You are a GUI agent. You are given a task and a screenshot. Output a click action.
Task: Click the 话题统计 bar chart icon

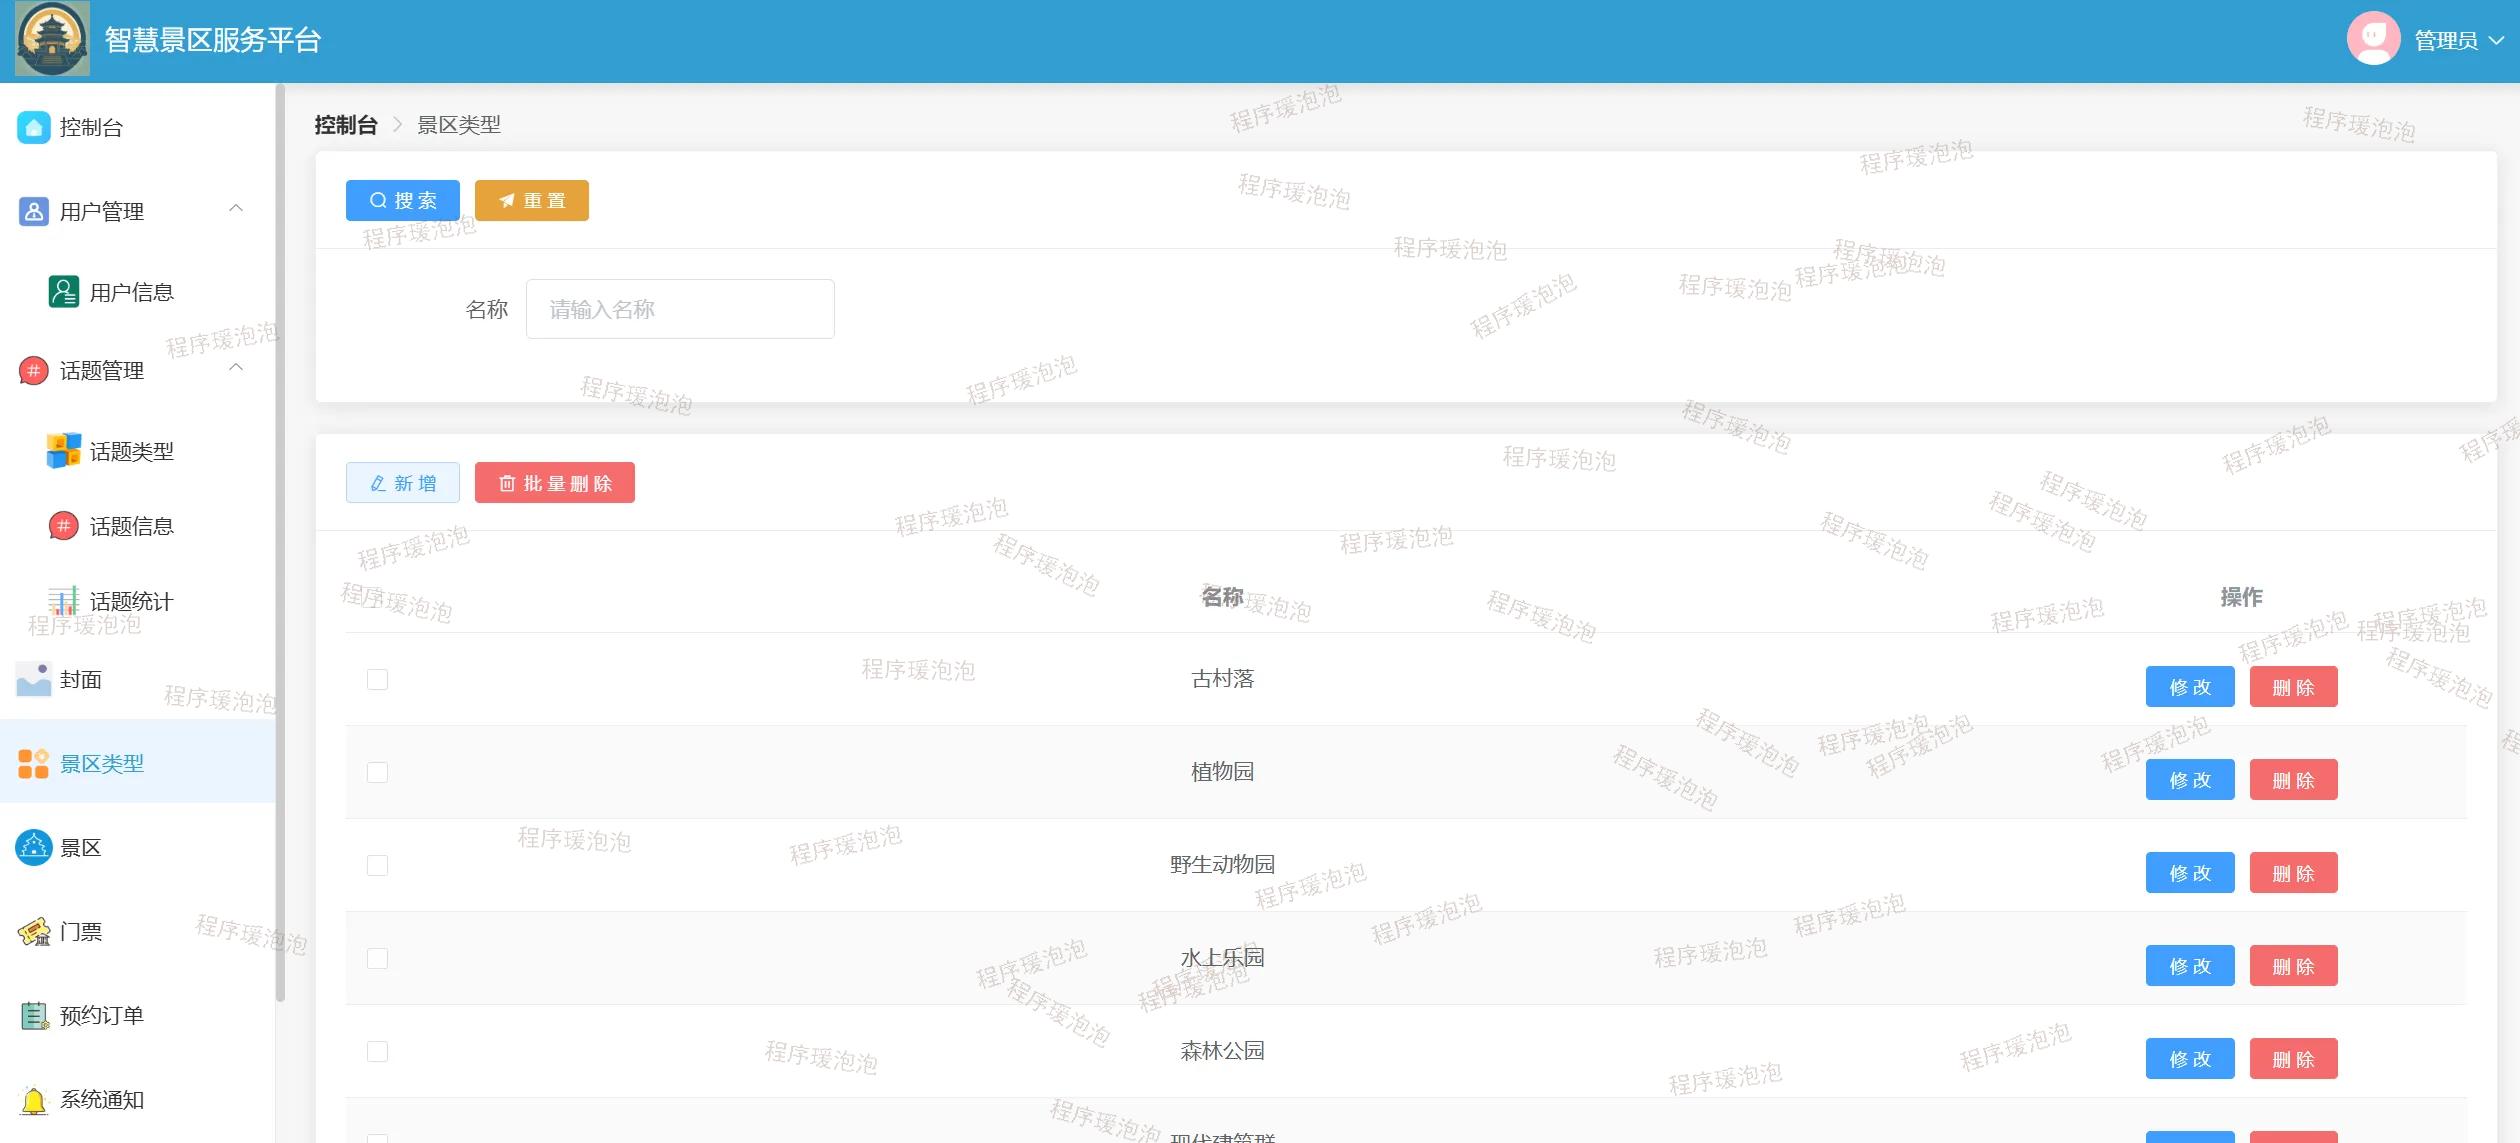(x=63, y=601)
